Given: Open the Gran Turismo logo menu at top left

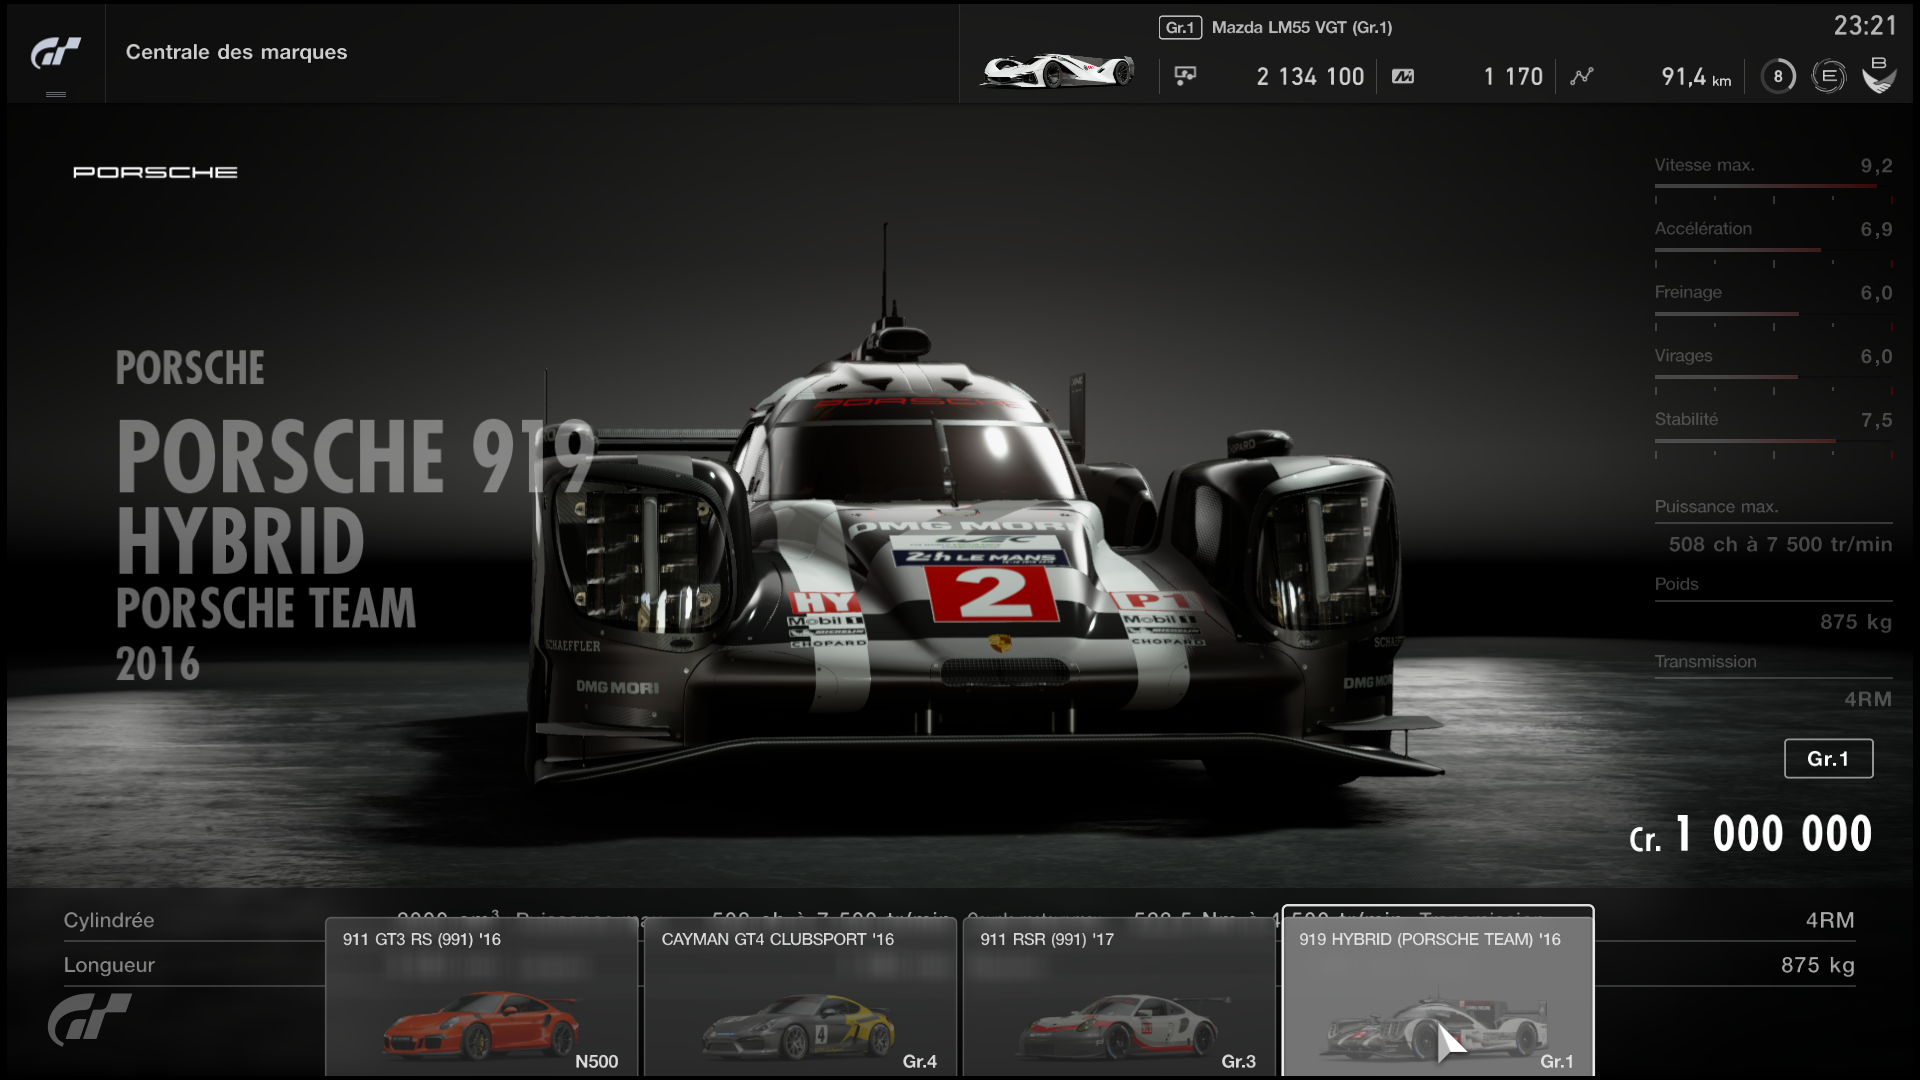Looking at the screenshot, I should [x=56, y=52].
